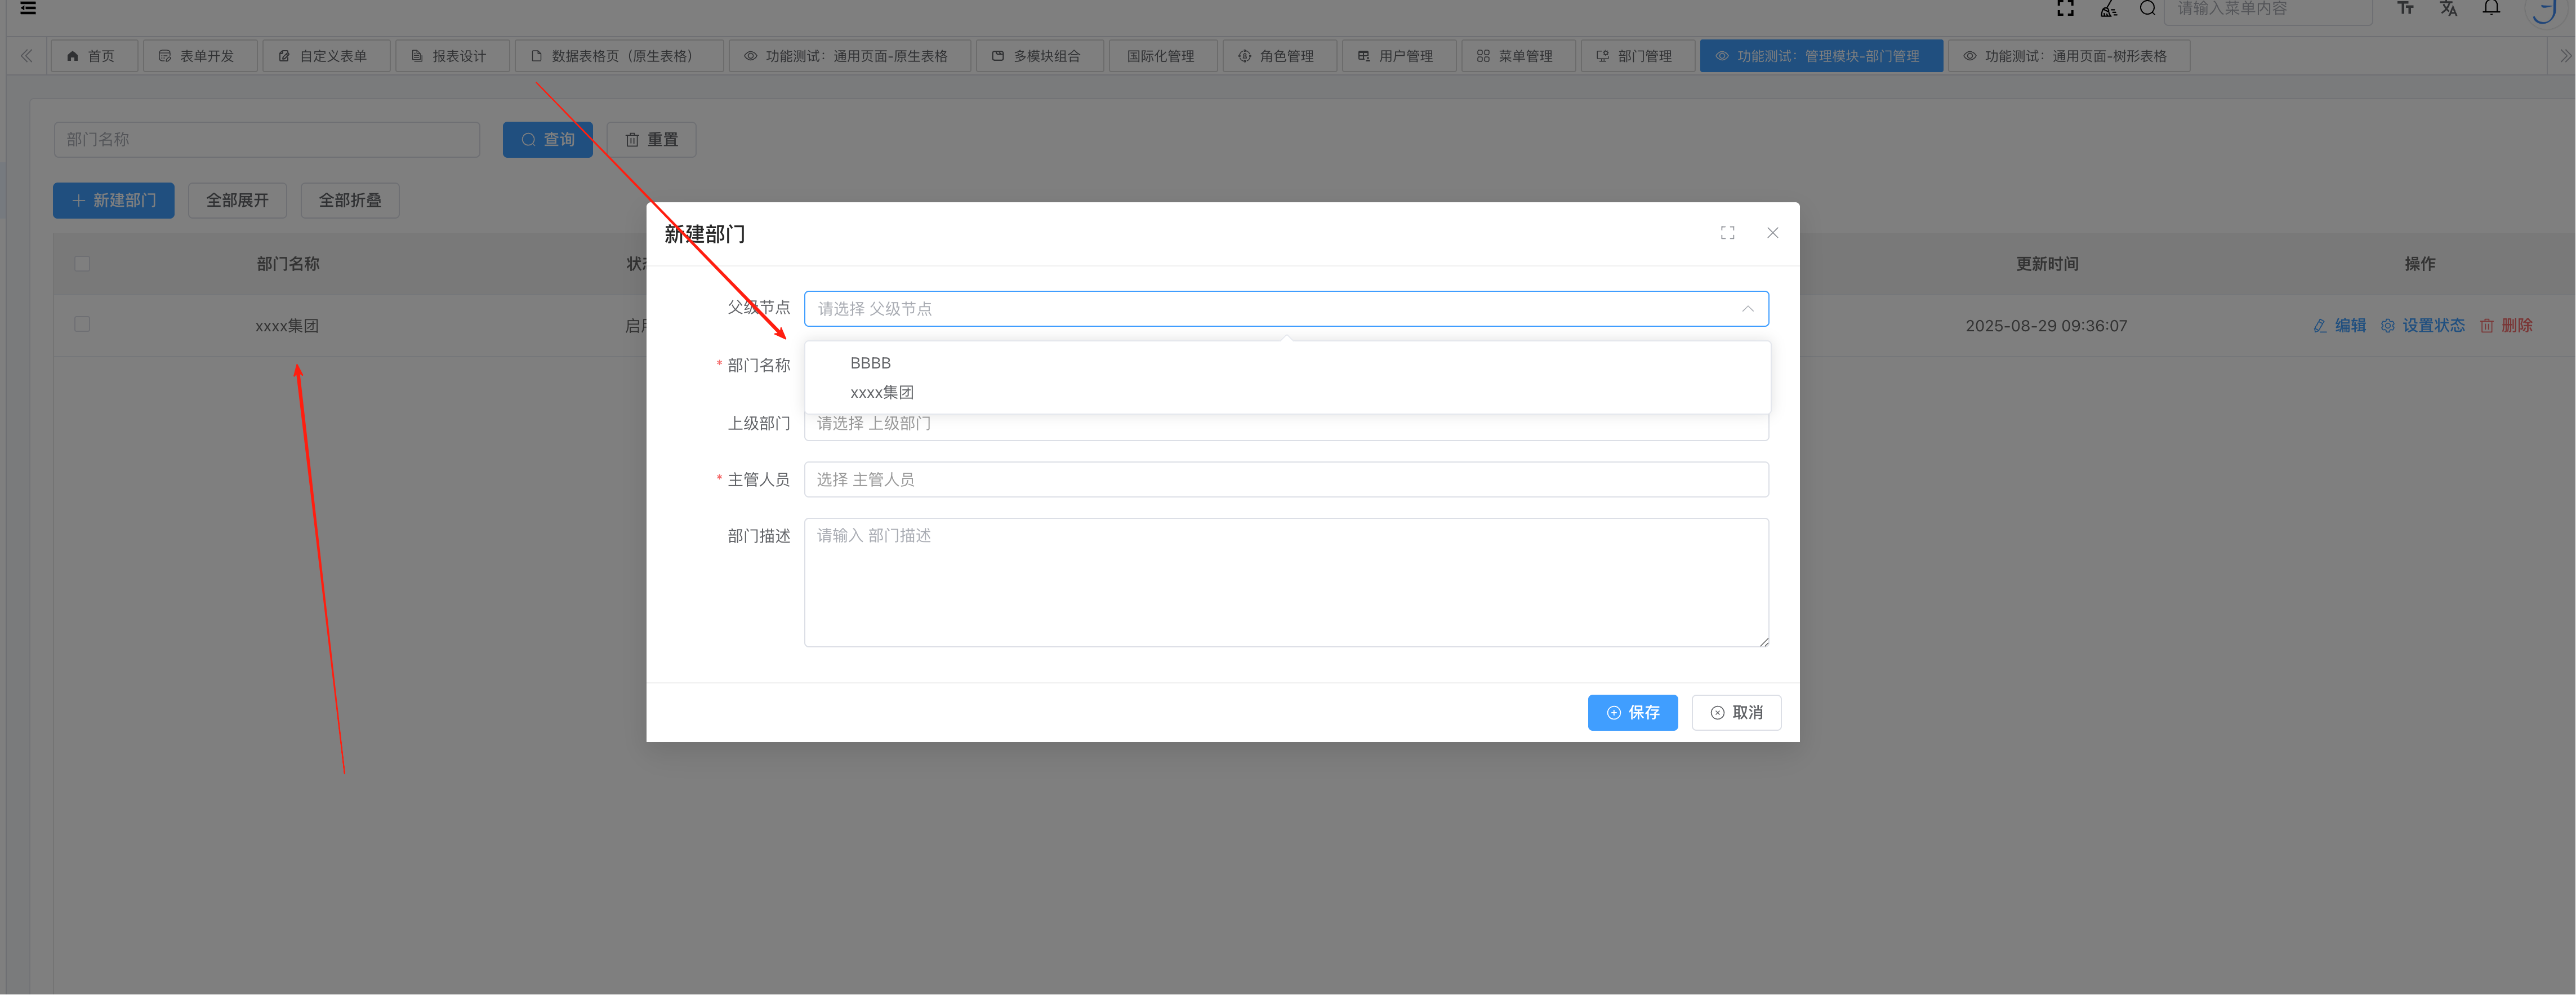Toggle browser fullscreen icon in header
Viewport: 2576px width, 995px height.
2065,9
